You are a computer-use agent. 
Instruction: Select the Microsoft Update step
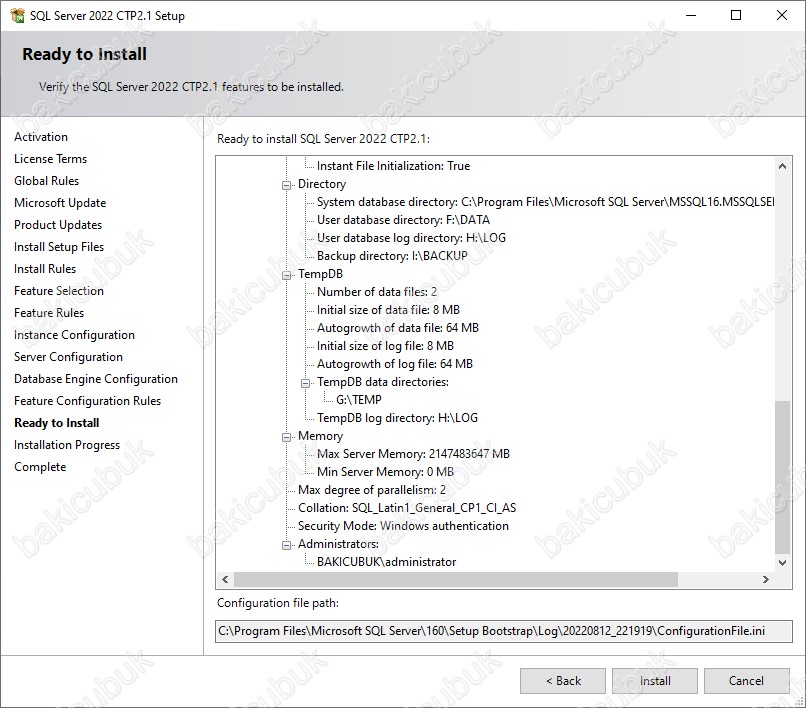click(x=60, y=203)
